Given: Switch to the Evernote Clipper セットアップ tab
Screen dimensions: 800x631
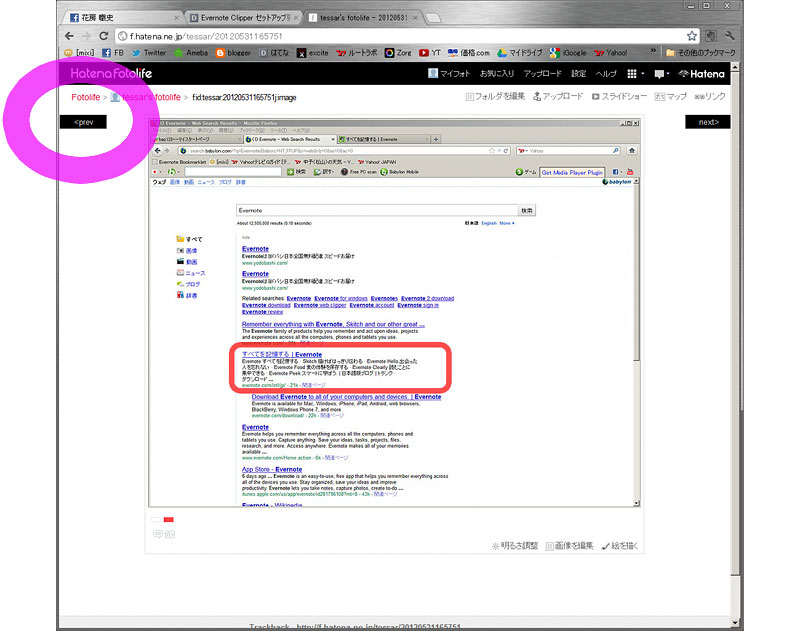Looking at the screenshot, I should (242, 17).
